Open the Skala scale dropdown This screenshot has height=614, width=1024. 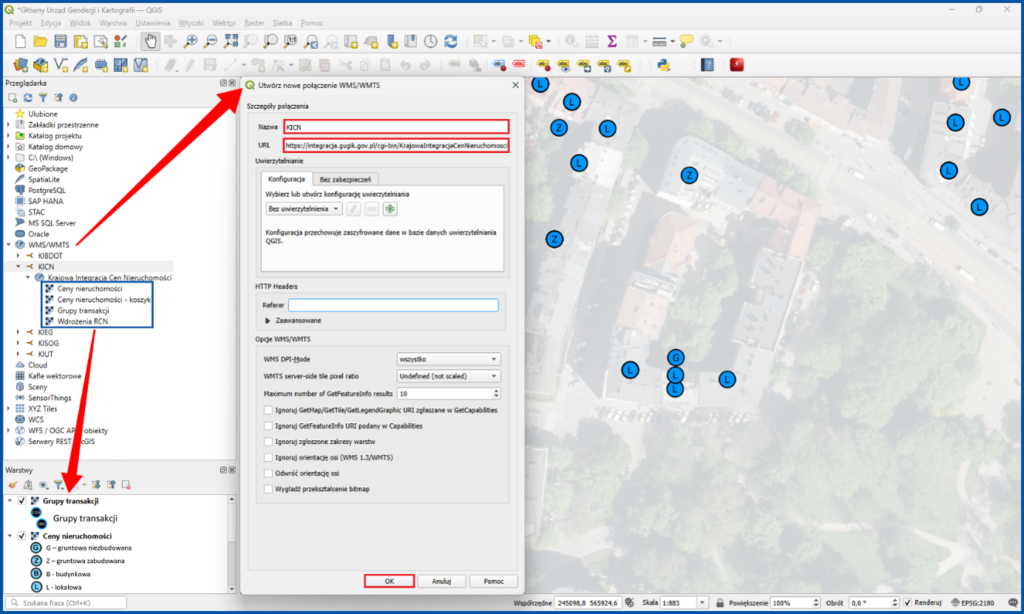click(702, 603)
